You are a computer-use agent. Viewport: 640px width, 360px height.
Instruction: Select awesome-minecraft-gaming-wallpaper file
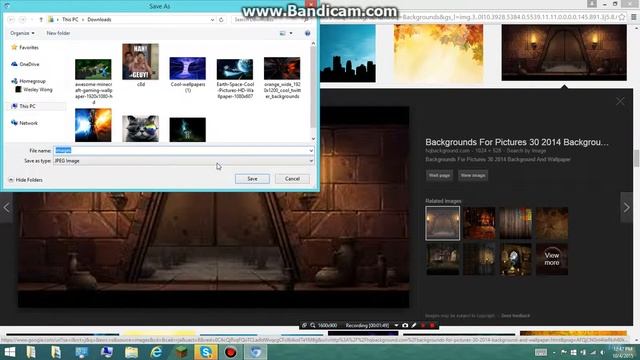click(x=93, y=81)
